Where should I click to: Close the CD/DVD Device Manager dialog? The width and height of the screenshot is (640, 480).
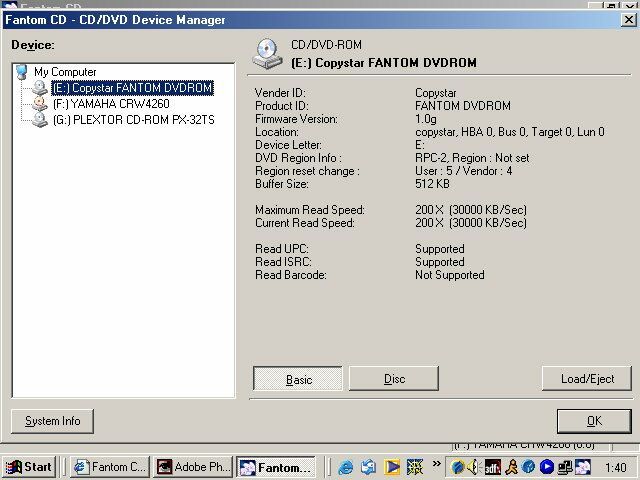[x=628, y=20]
